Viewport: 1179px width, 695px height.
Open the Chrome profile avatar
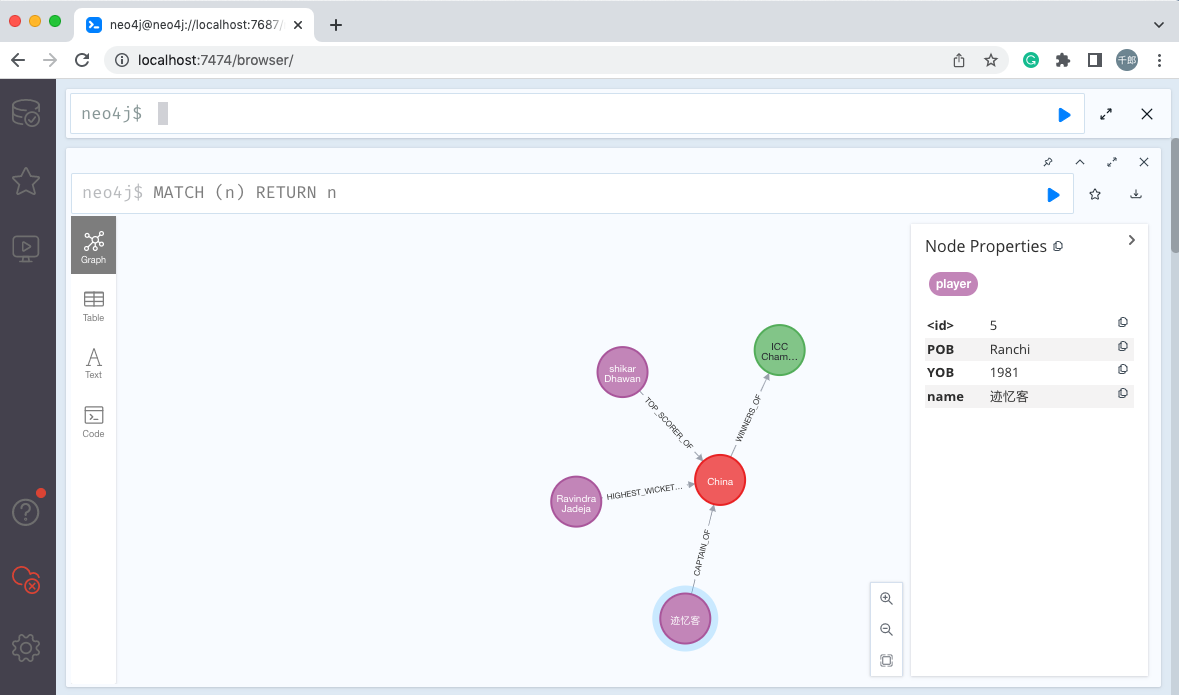pos(1126,60)
